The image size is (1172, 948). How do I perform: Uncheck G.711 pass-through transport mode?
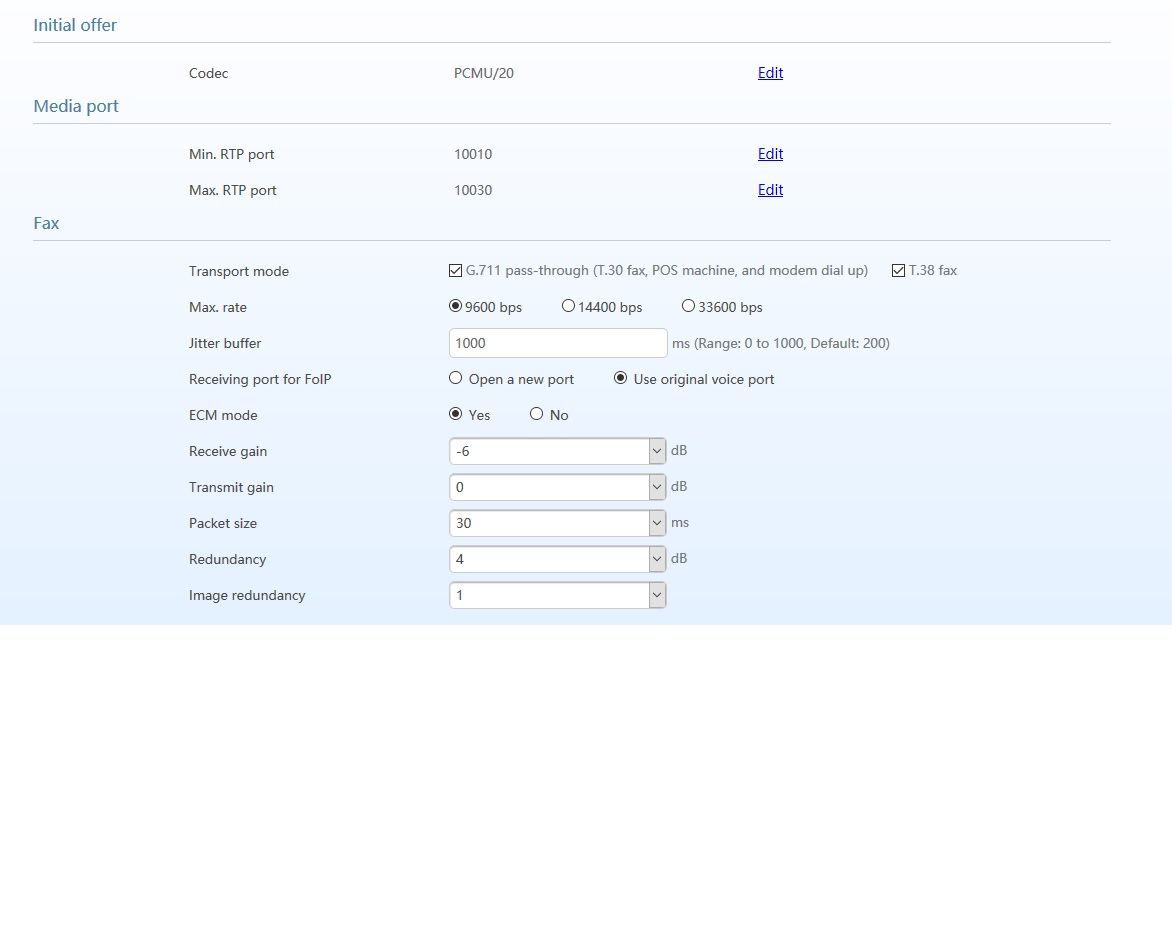click(456, 270)
